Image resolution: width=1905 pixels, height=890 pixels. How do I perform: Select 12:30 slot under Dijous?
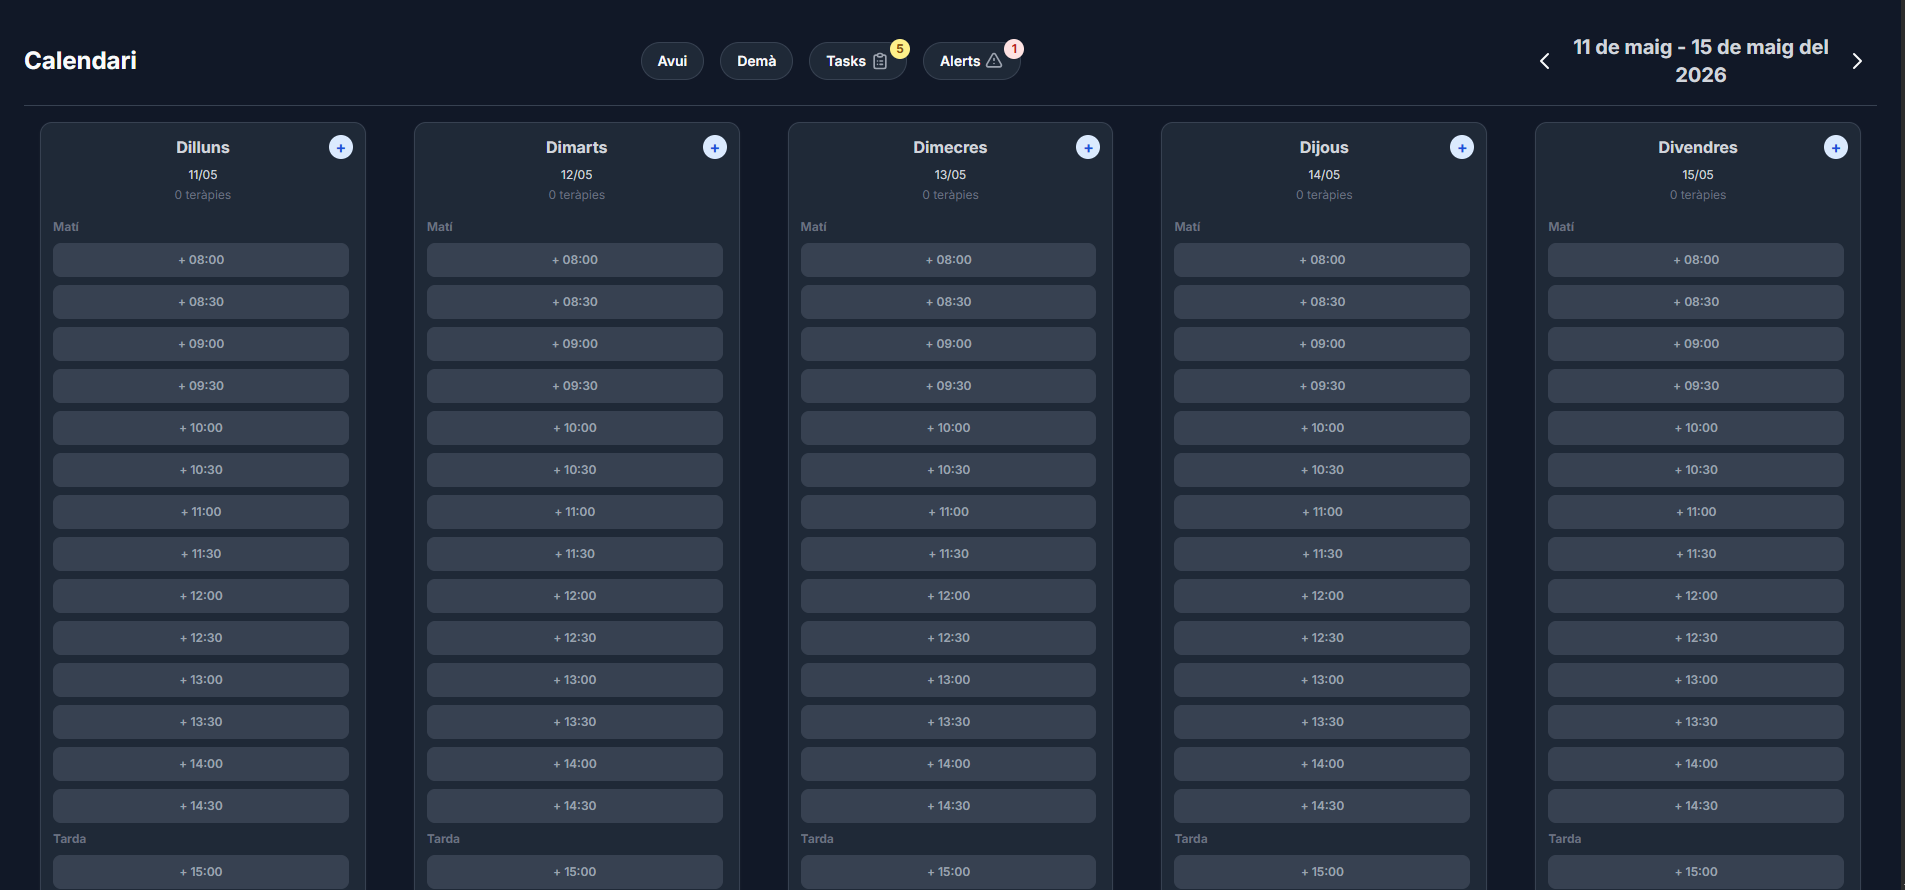click(1321, 638)
